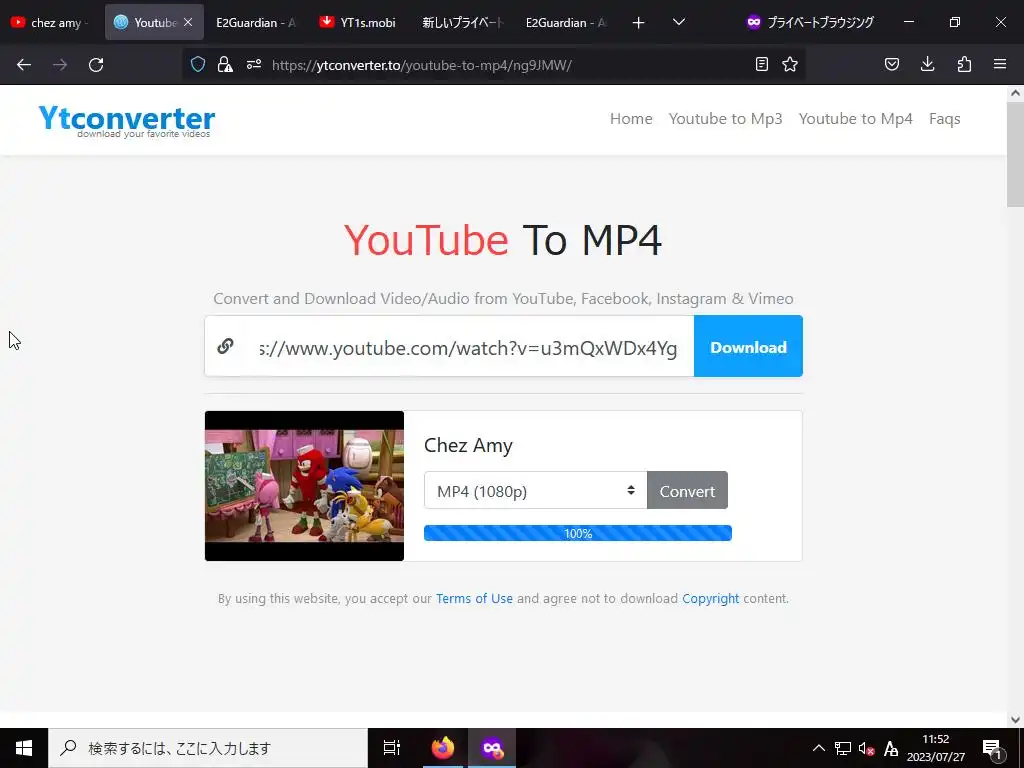Open Task View on the taskbar
The height and width of the screenshot is (768, 1024).
click(392, 748)
